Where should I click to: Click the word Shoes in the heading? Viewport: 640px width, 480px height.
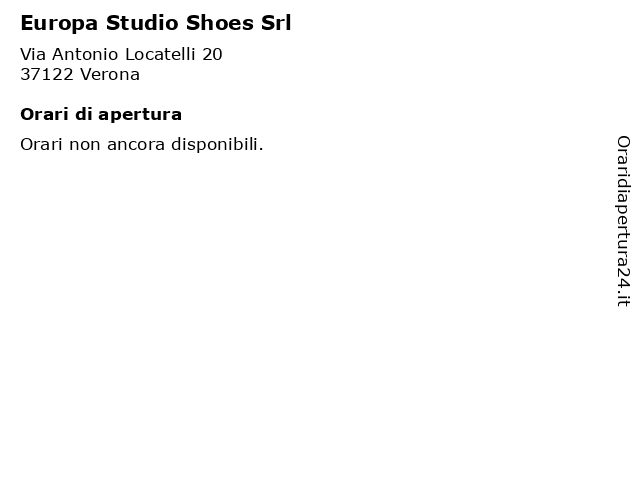pos(220,23)
